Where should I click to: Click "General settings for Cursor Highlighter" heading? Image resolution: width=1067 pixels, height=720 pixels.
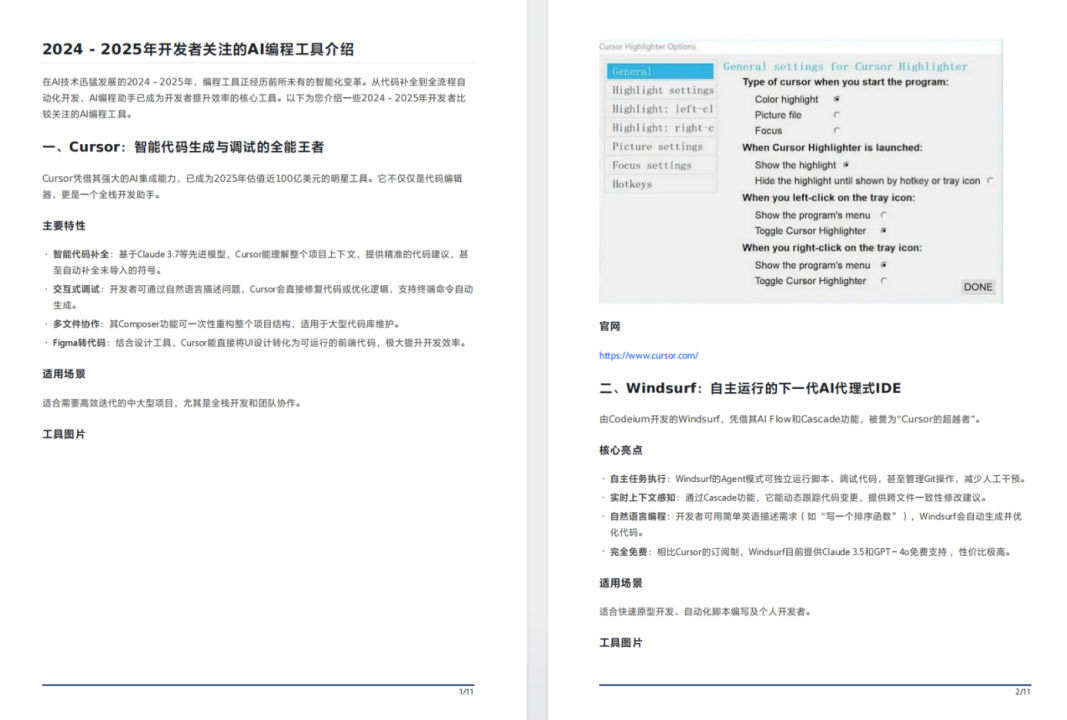845,67
